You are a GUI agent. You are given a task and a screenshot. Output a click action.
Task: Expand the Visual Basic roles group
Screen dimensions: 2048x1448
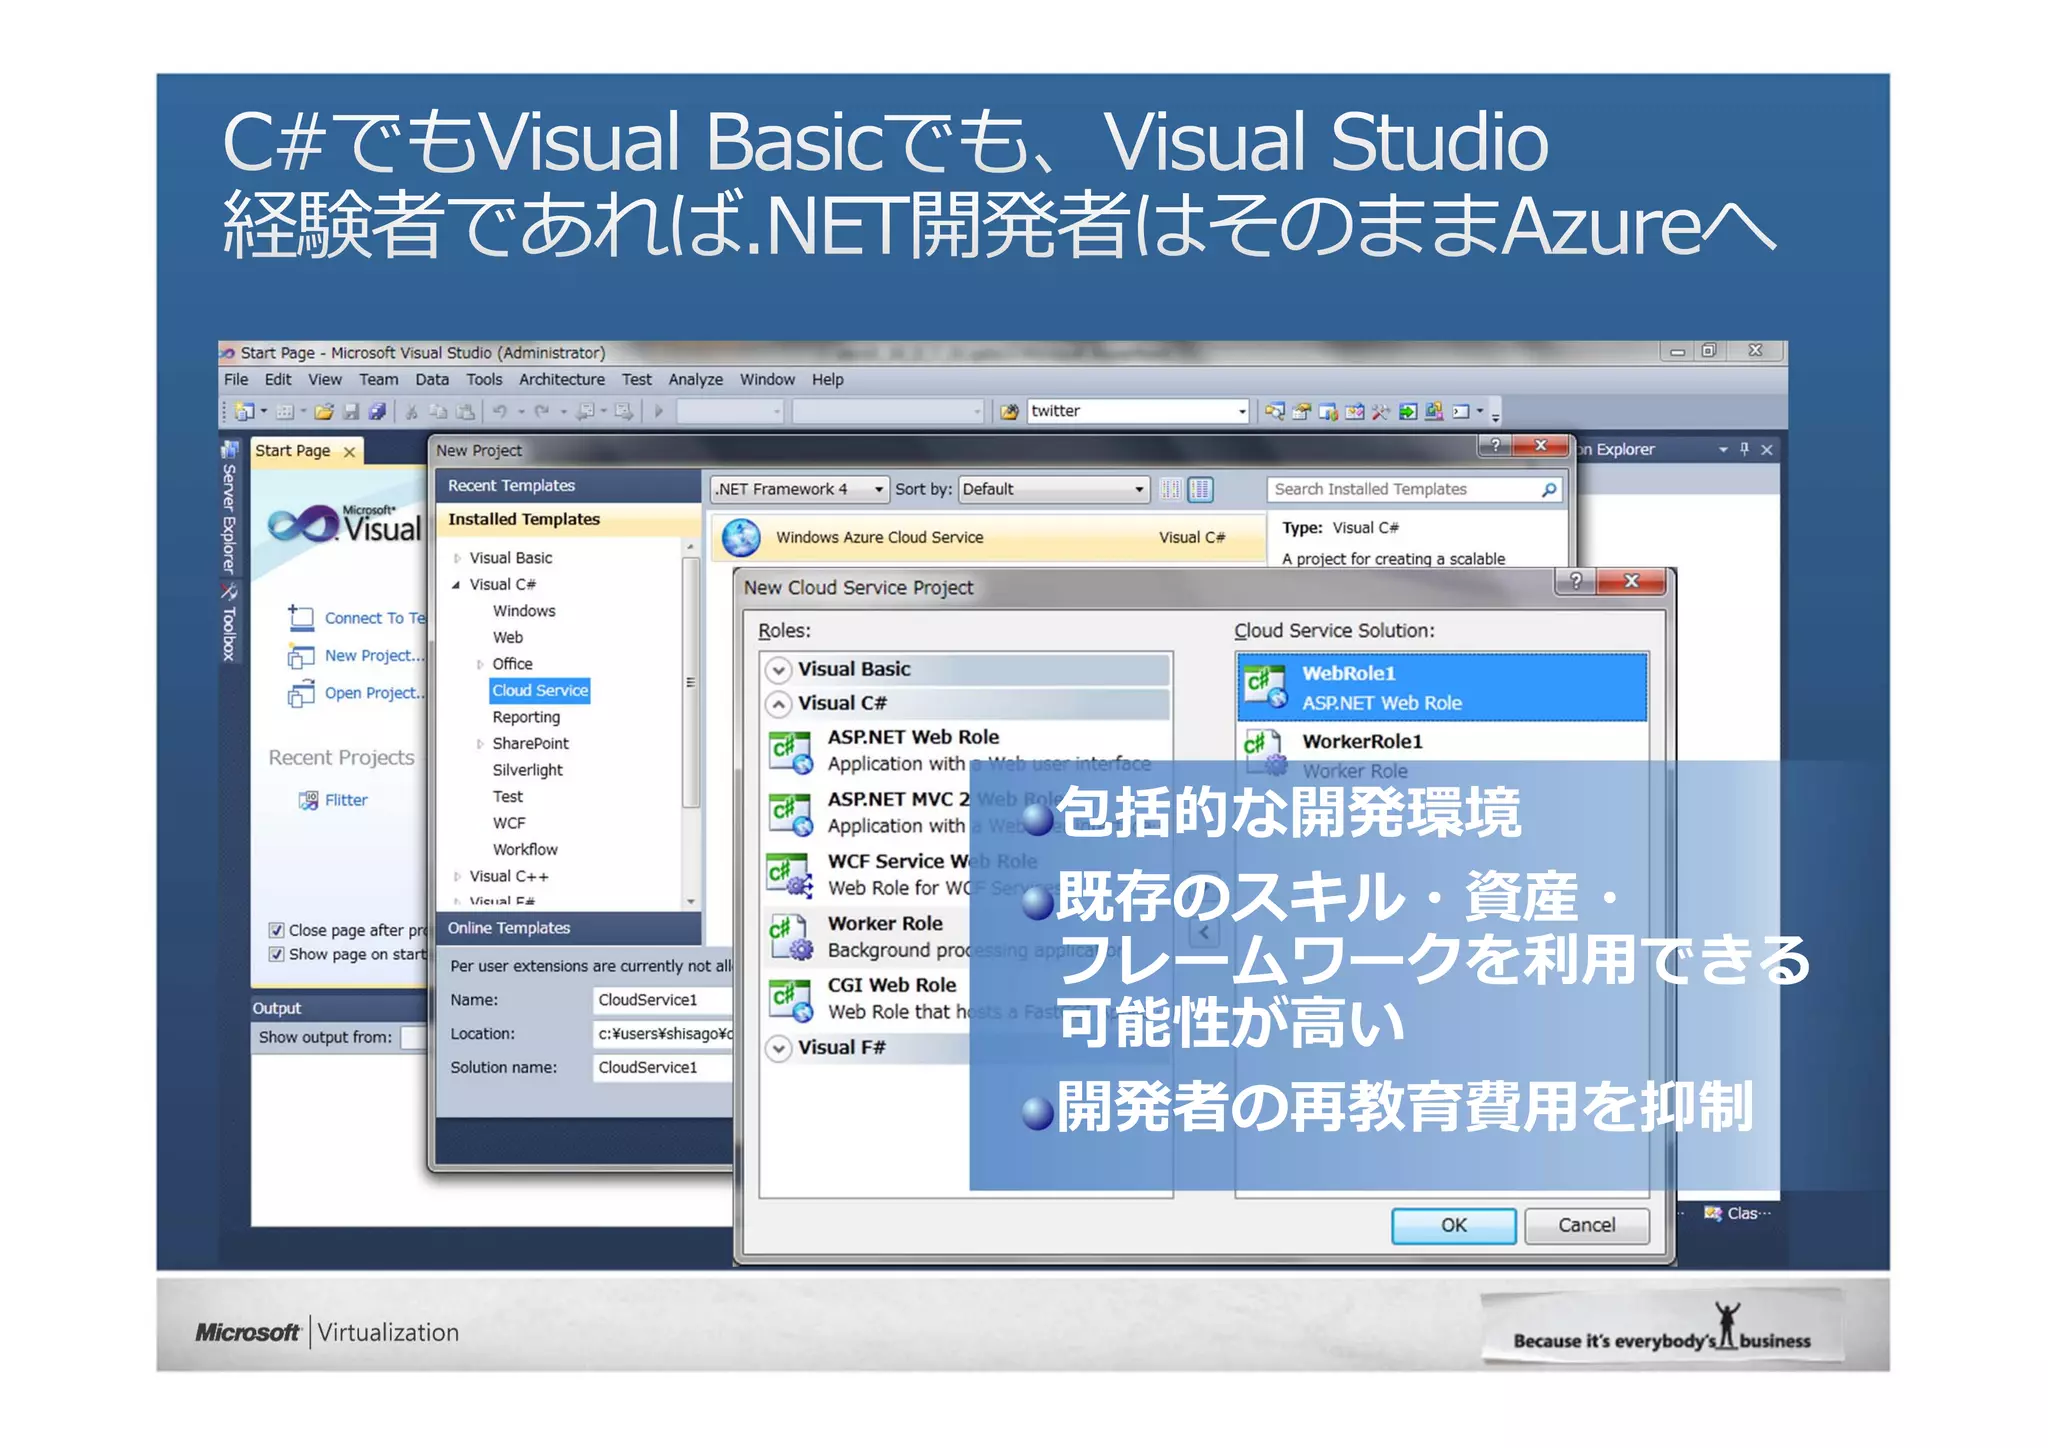779,670
